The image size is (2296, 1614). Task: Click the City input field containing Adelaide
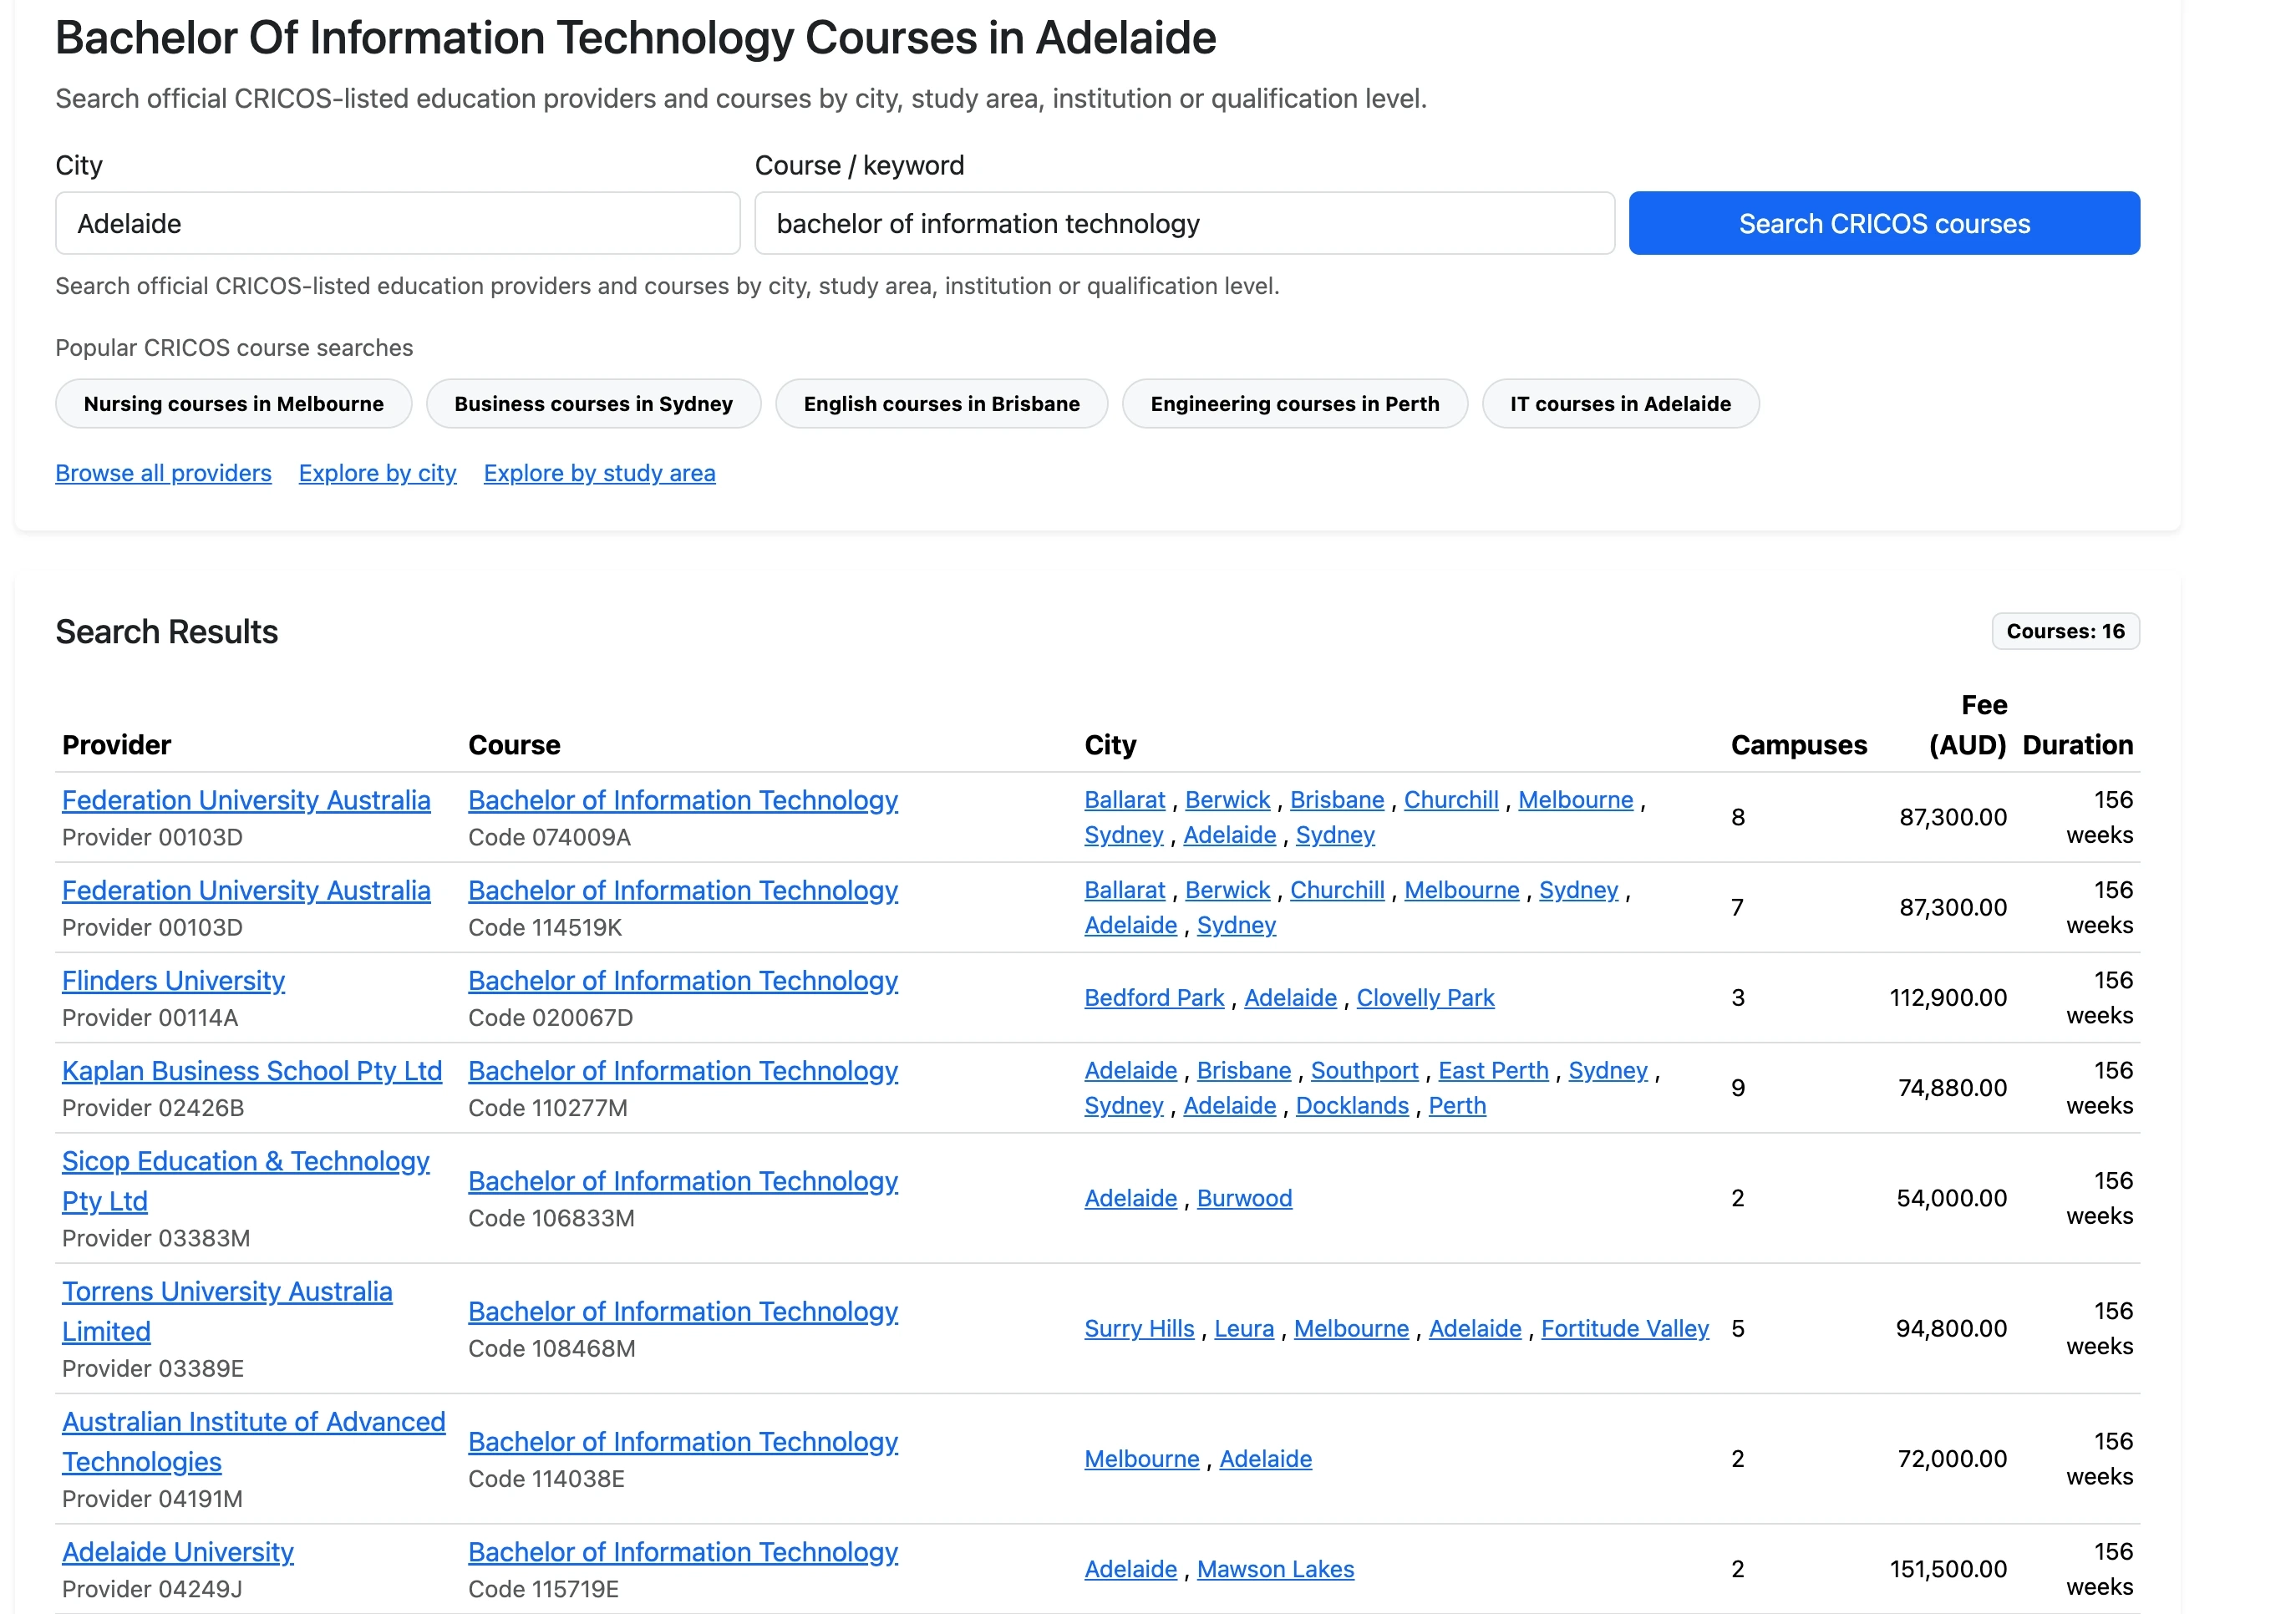pyautogui.click(x=397, y=223)
